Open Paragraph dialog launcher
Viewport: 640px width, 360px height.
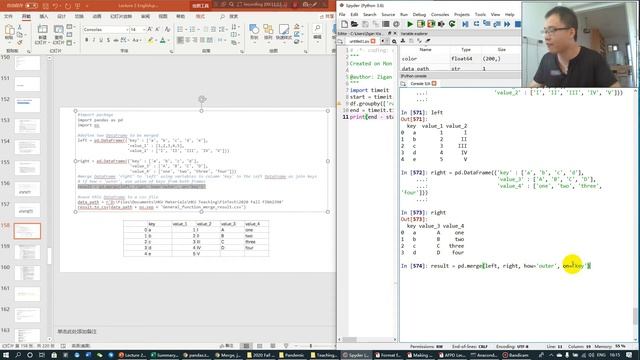tap(242, 51)
